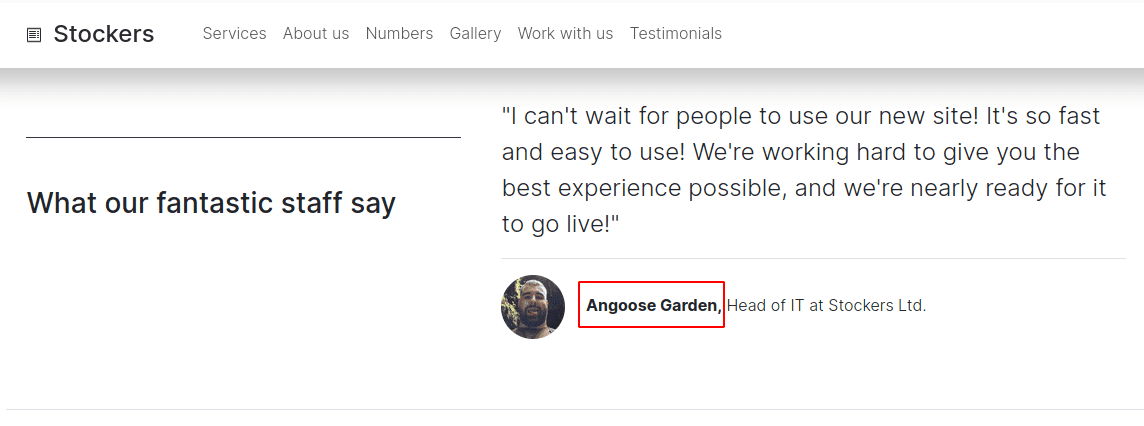Screen dimensions: 1144x426
Task: Click the 'Head of IT' job title
Action: (x=765, y=305)
